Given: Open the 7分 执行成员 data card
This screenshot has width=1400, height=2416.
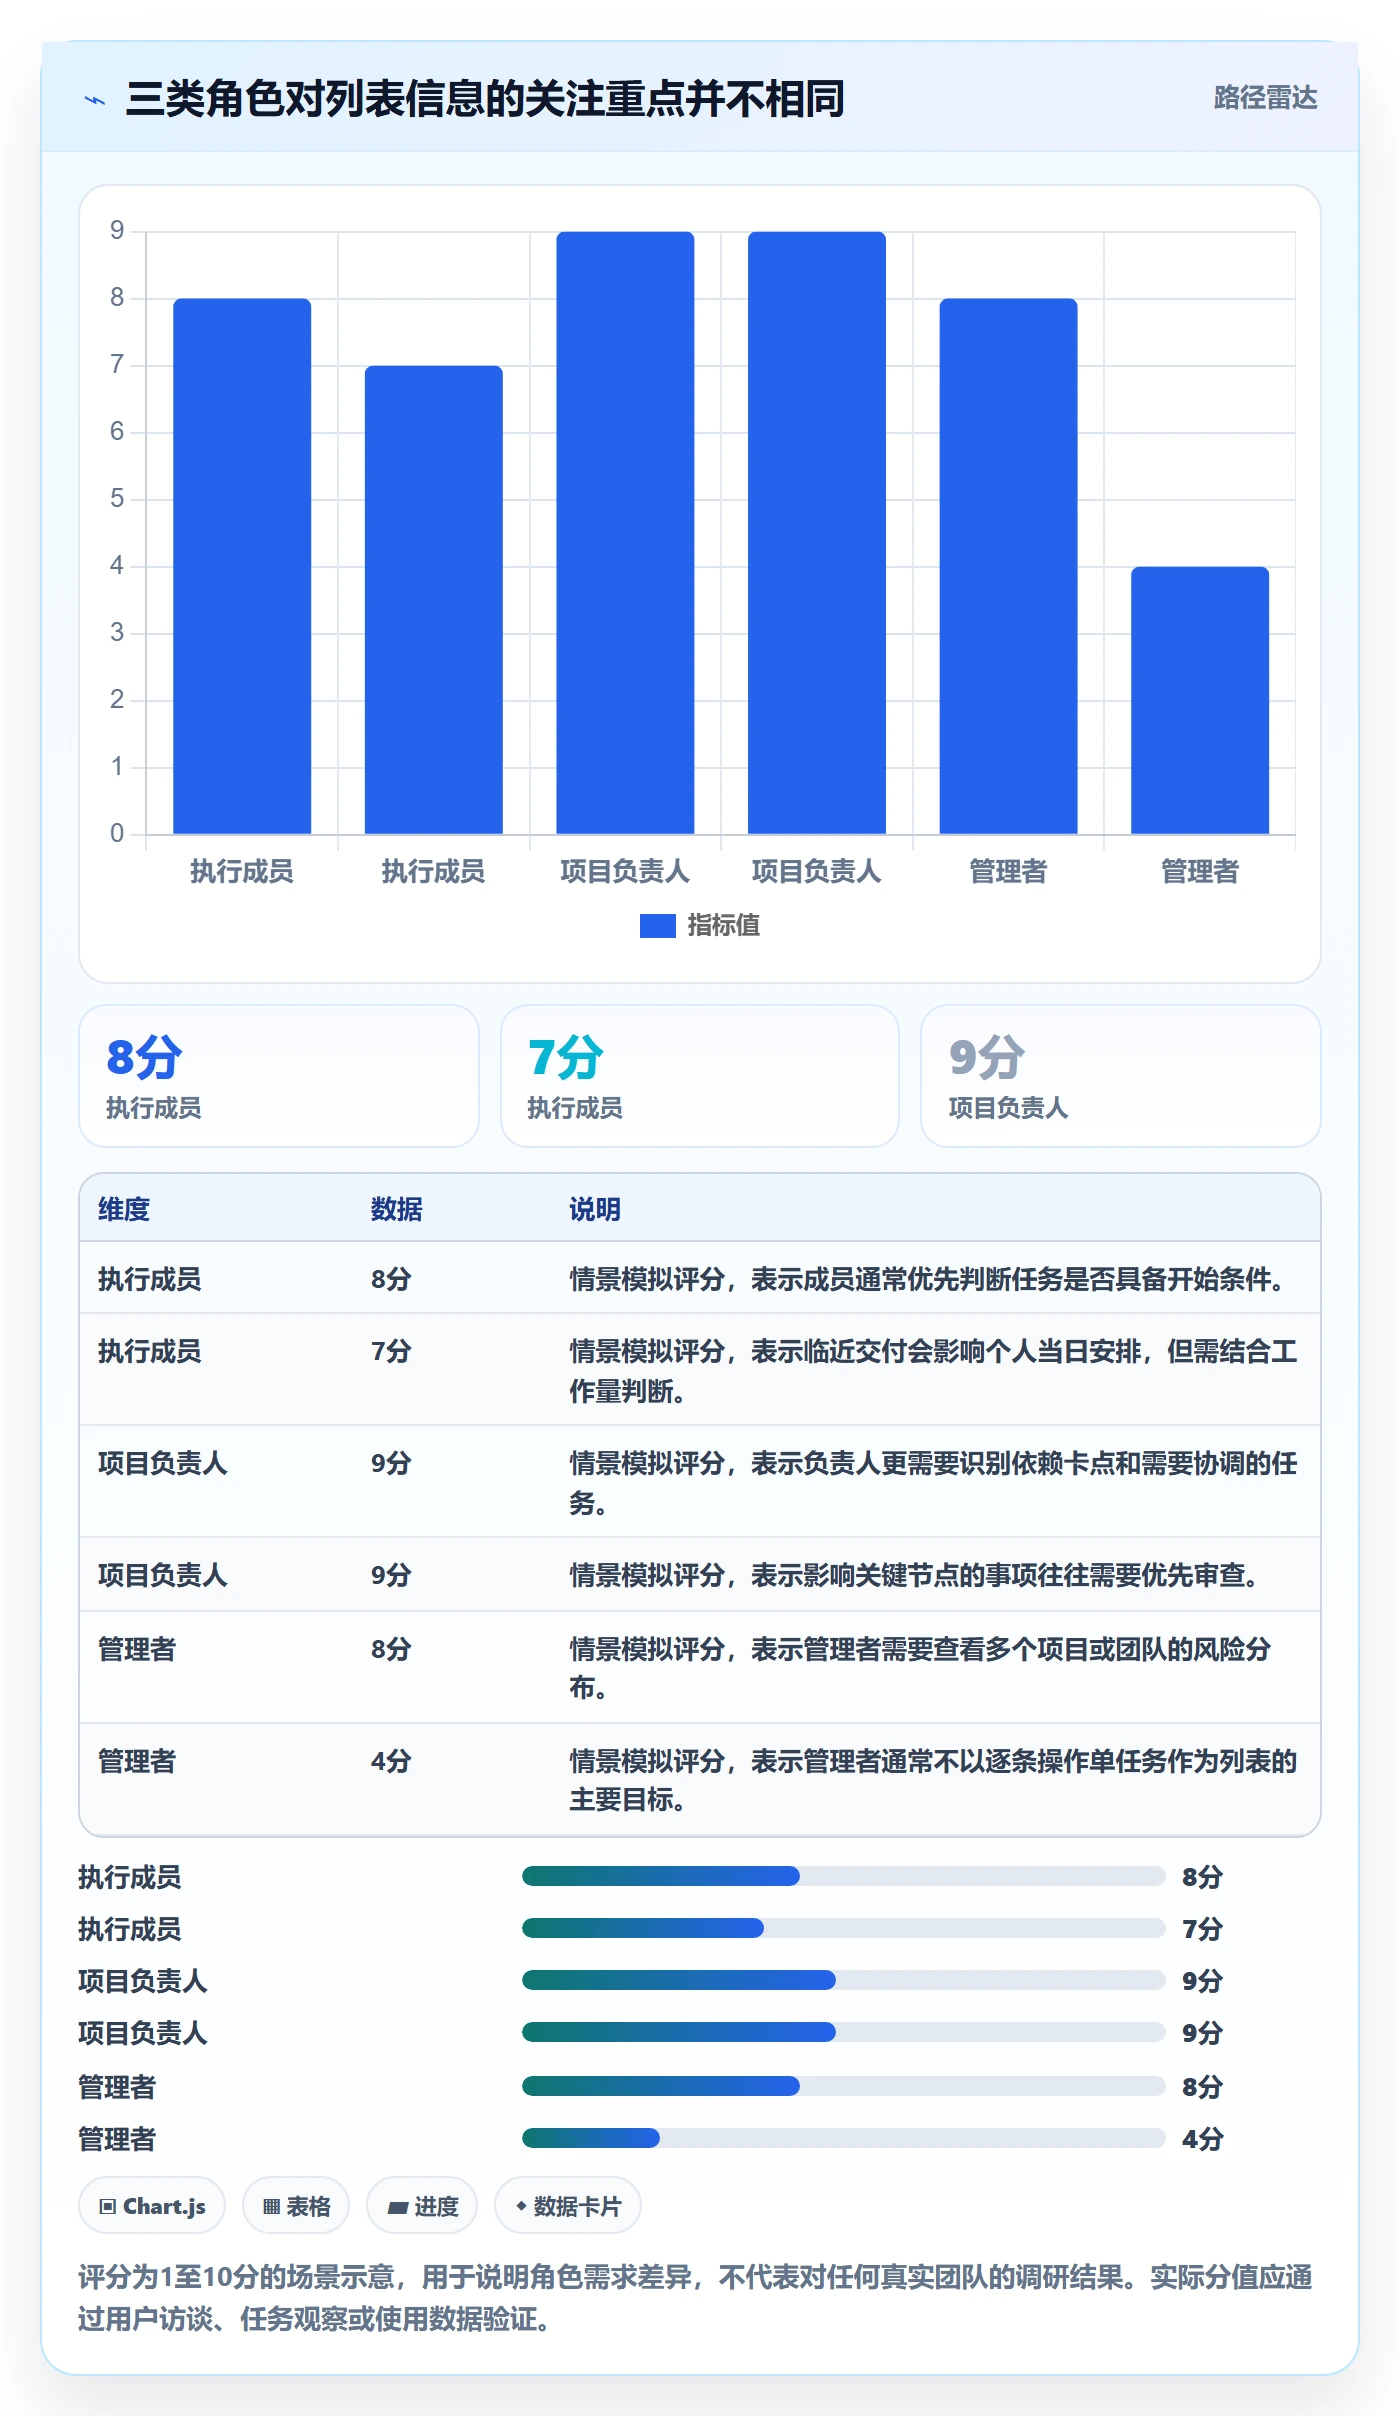Looking at the screenshot, I should 700,1076.
